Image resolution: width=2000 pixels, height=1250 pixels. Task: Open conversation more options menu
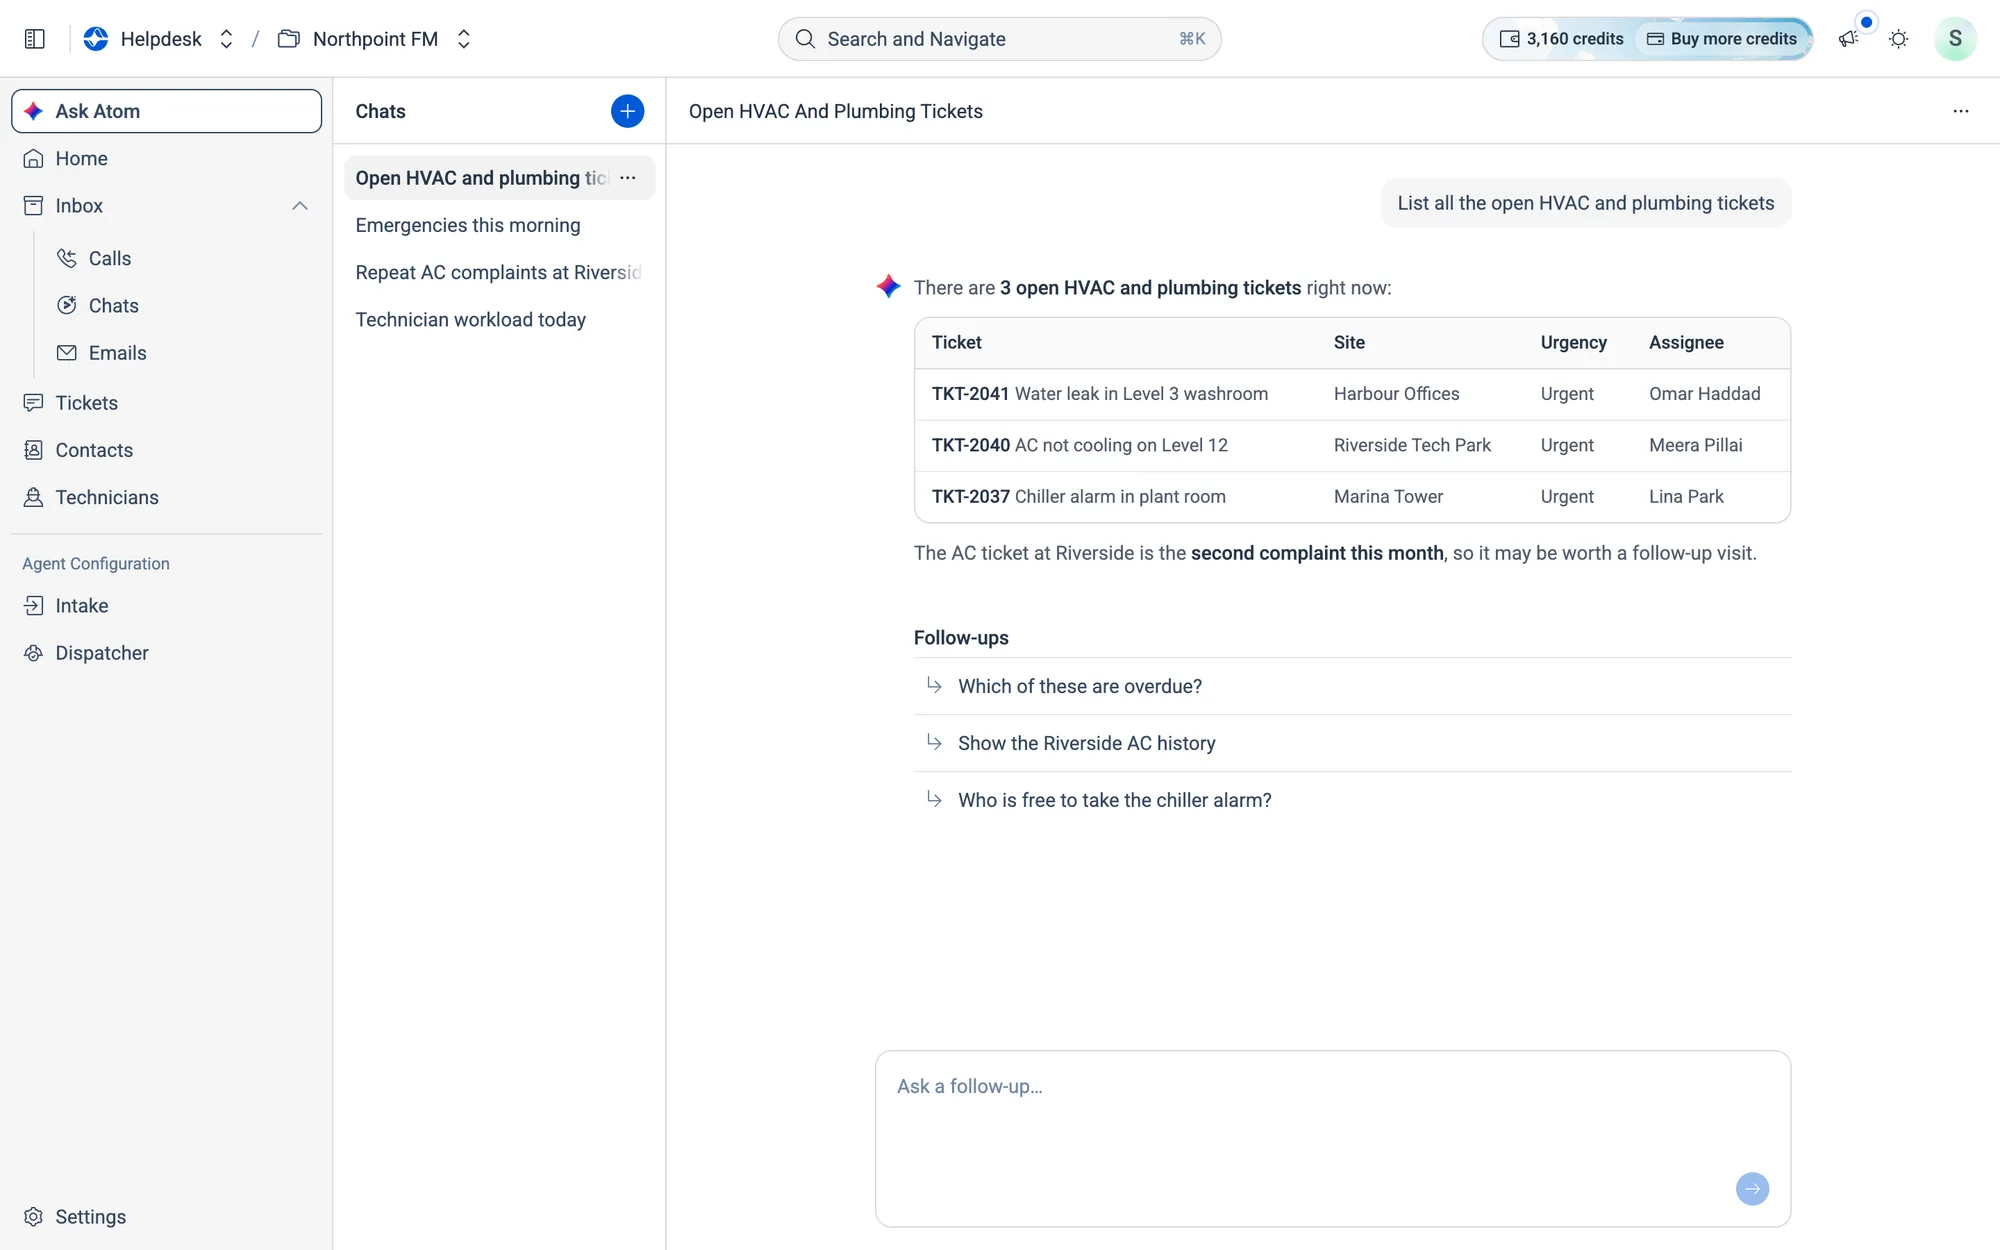[x=1960, y=111]
